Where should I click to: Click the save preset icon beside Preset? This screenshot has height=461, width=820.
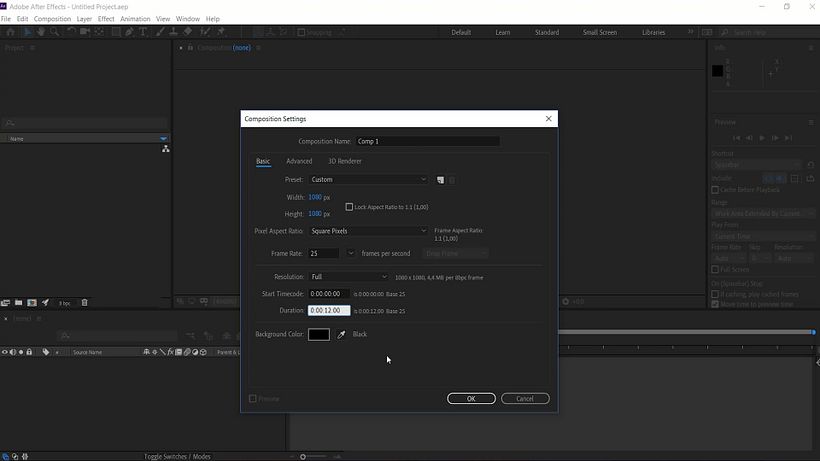(x=440, y=180)
